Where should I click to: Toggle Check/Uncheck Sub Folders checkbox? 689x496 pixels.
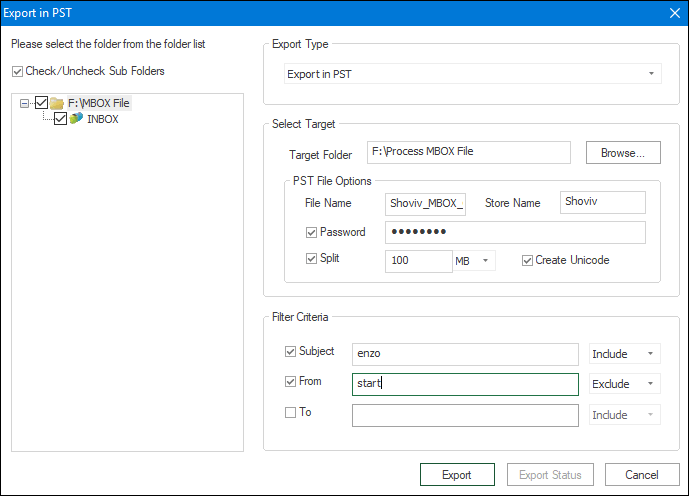(x=17, y=71)
